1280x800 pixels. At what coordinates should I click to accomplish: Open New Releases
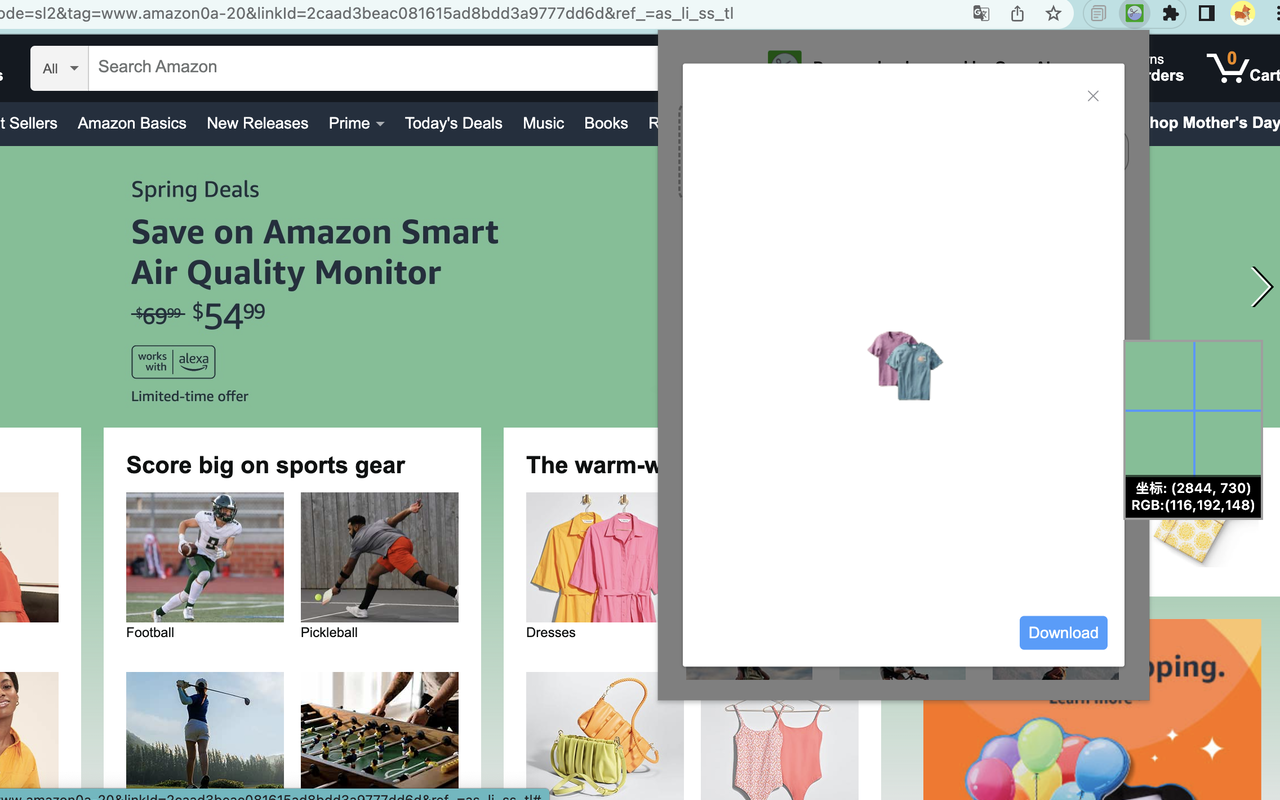257,123
